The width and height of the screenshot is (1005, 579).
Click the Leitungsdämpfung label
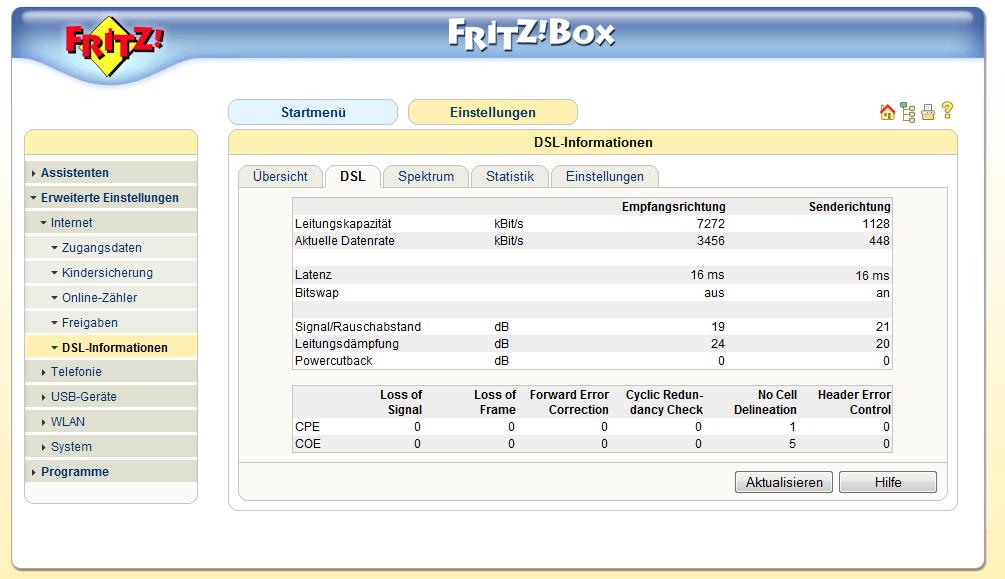(x=347, y=344)
